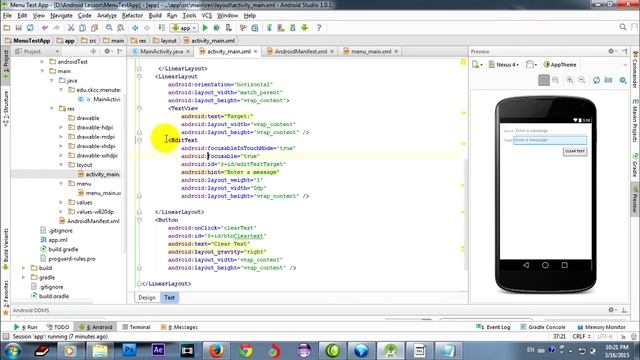Zoom out the layout preview
This screenshot has width=640, height=360.
point(582,80)
